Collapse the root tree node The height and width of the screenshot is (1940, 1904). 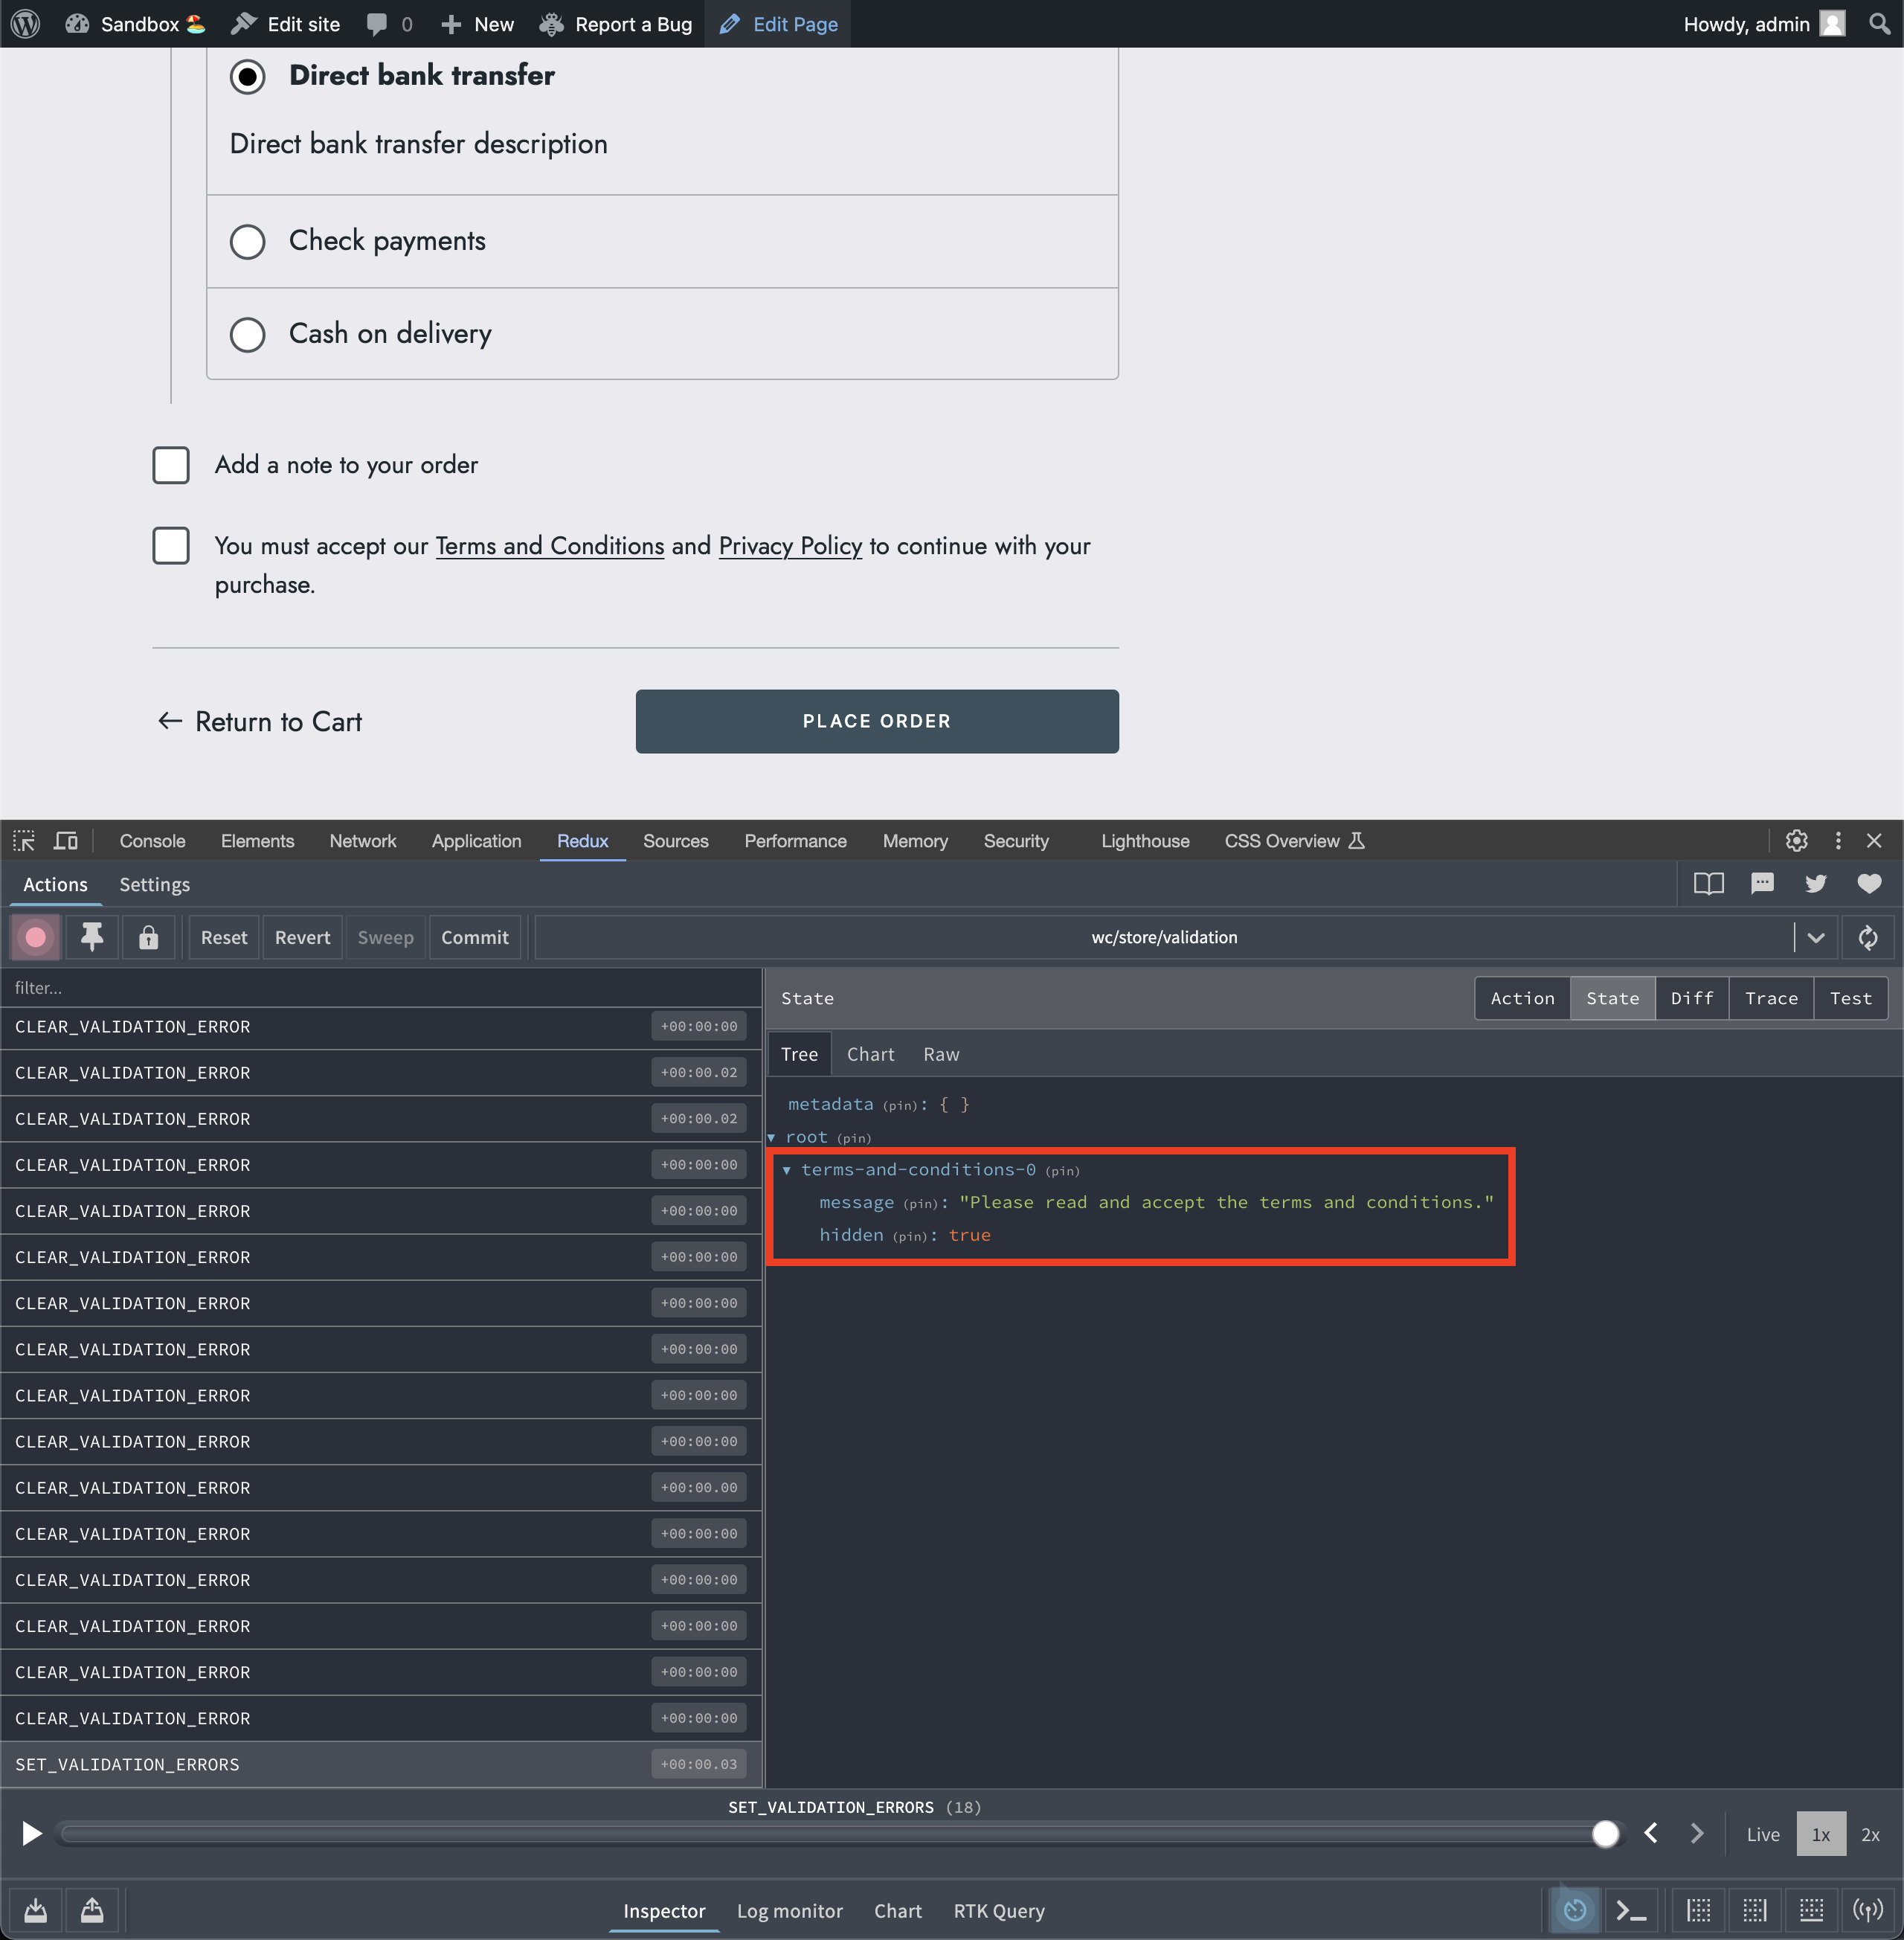(772, 1137)
